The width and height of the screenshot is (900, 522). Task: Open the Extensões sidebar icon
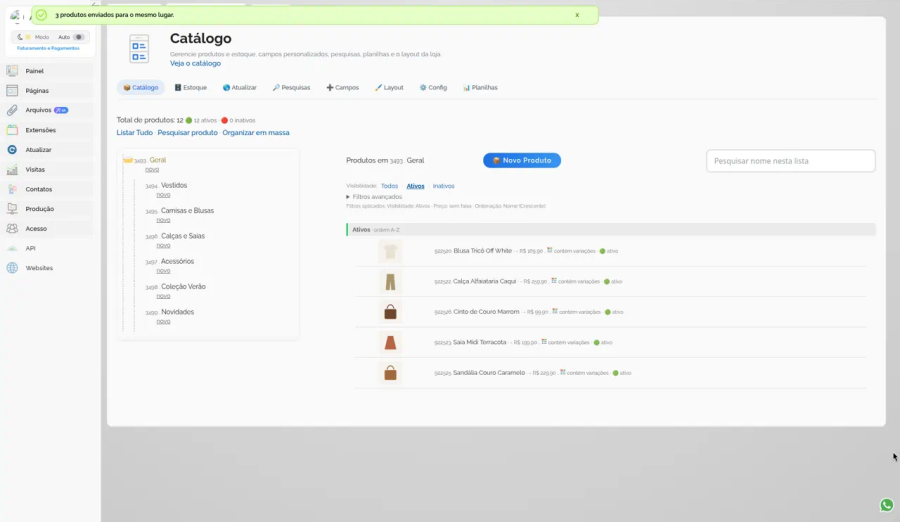12,130
